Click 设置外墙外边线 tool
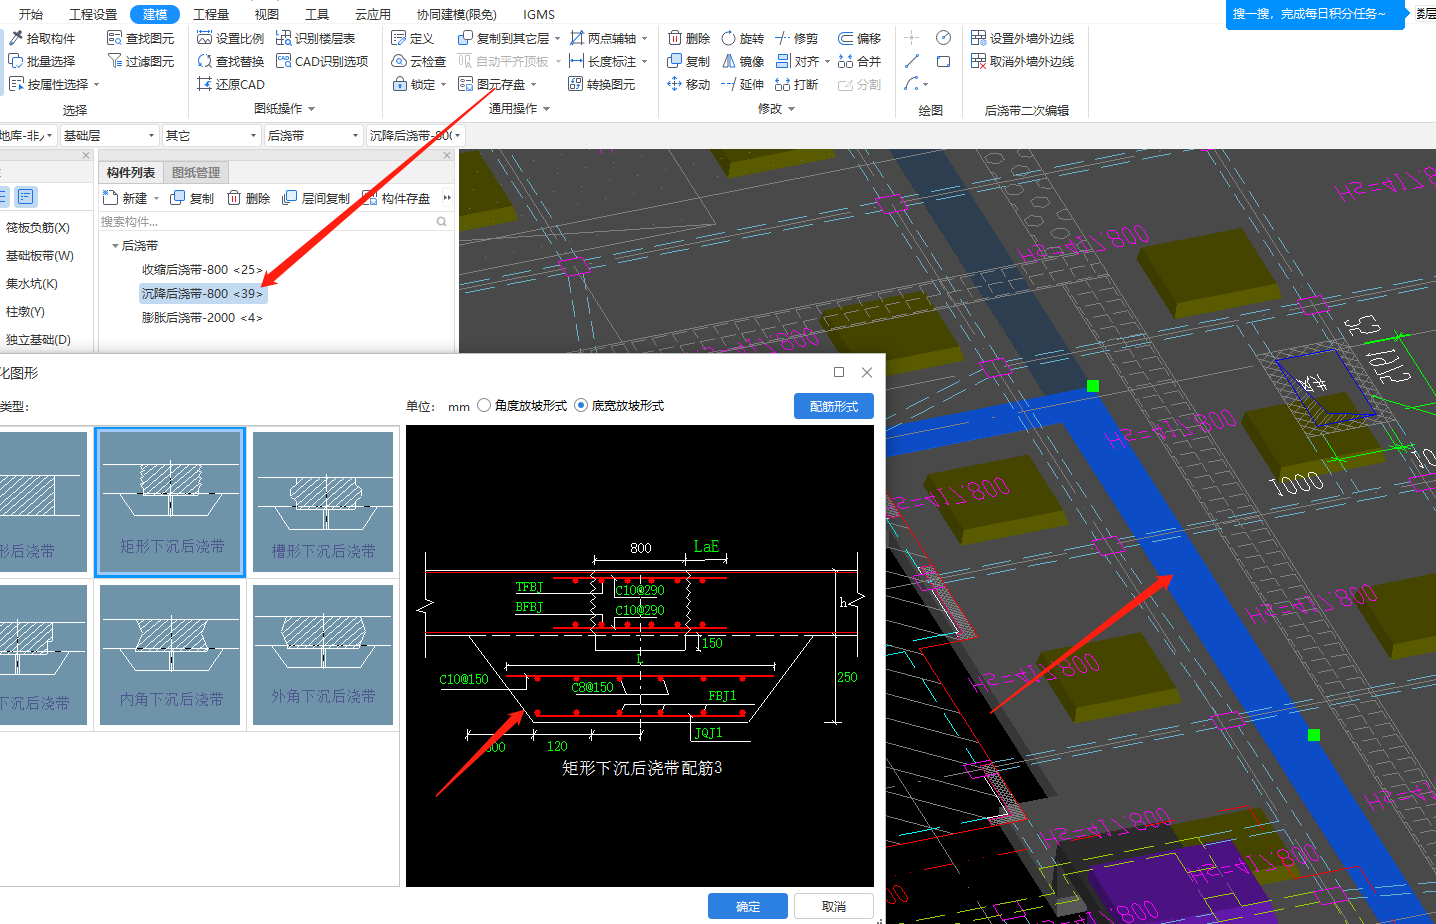The height and width of the screenshot is (924, 1436). (x=1022, y=38)
